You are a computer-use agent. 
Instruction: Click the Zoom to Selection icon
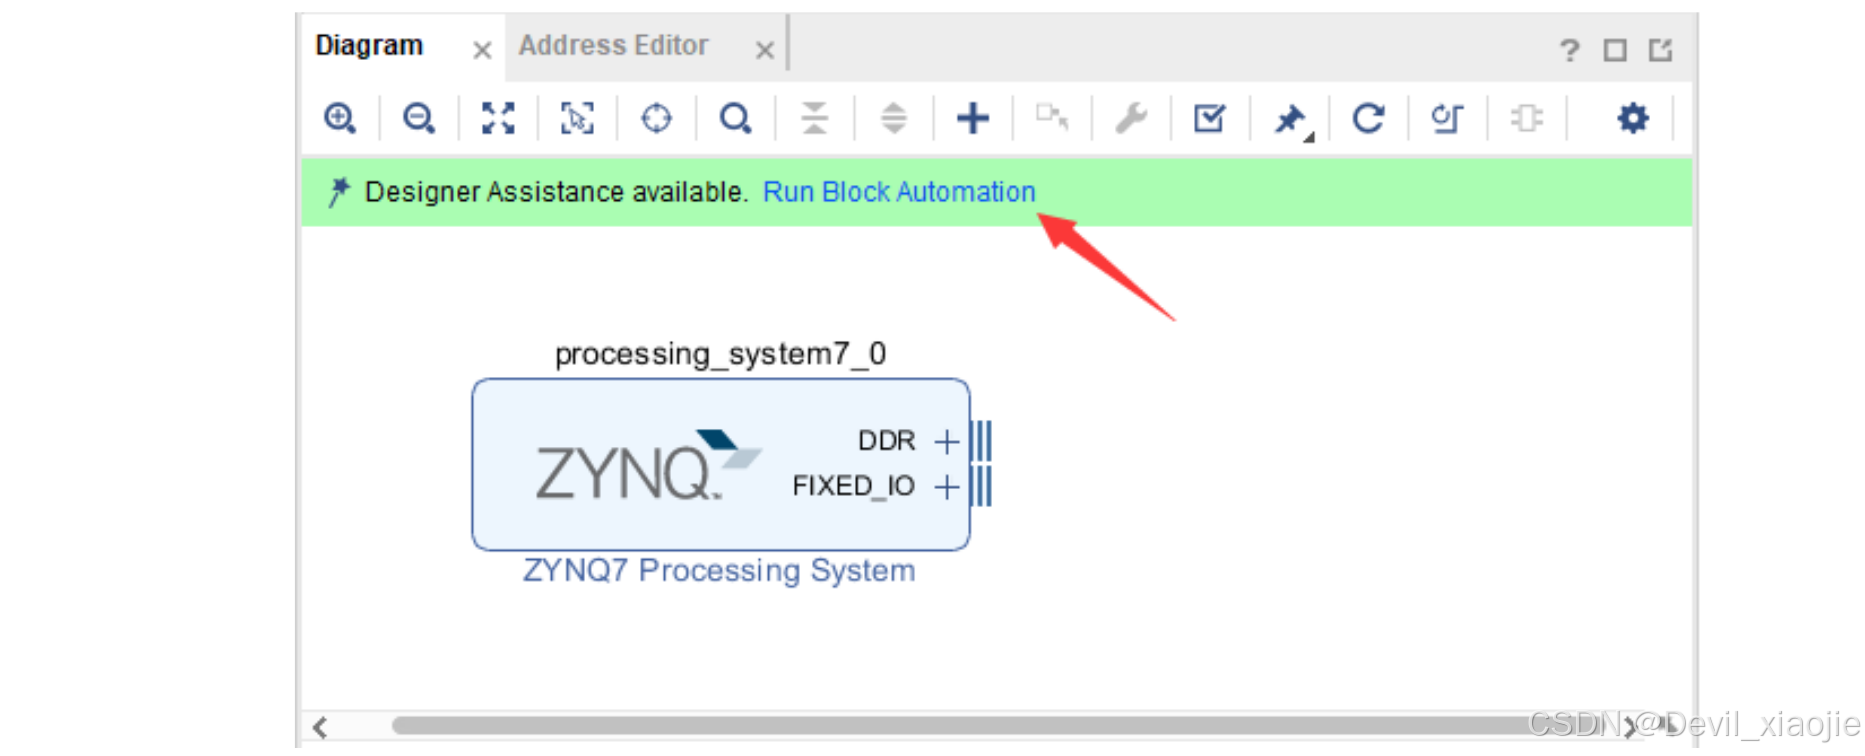pyautogui.click(x=577, y=118)
